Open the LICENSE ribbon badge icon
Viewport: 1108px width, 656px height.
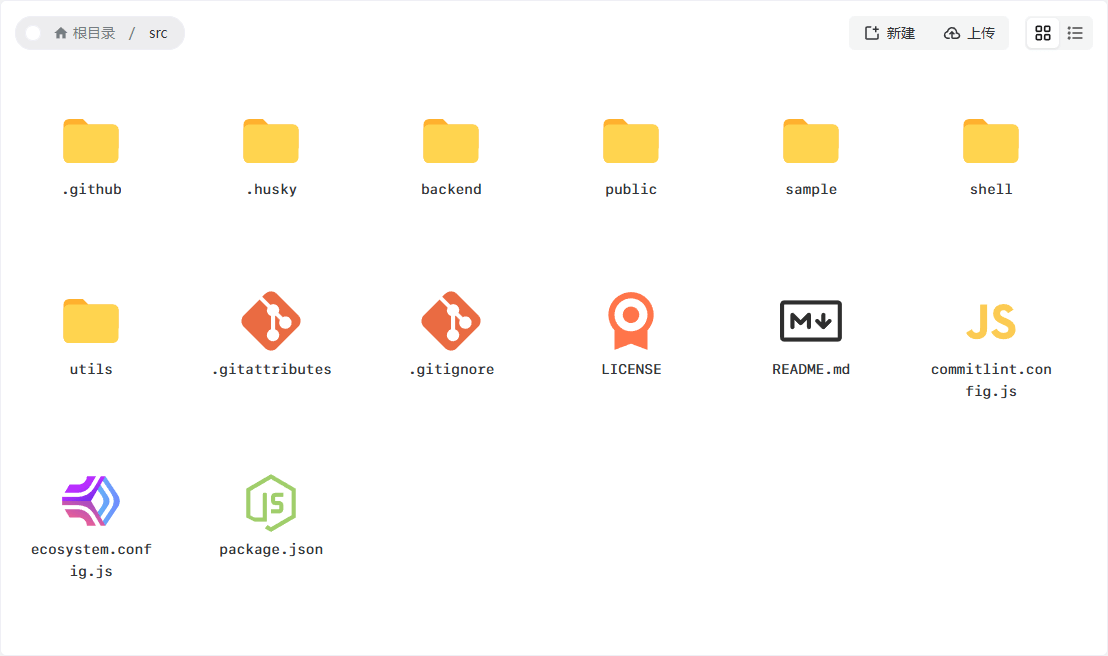631,321
